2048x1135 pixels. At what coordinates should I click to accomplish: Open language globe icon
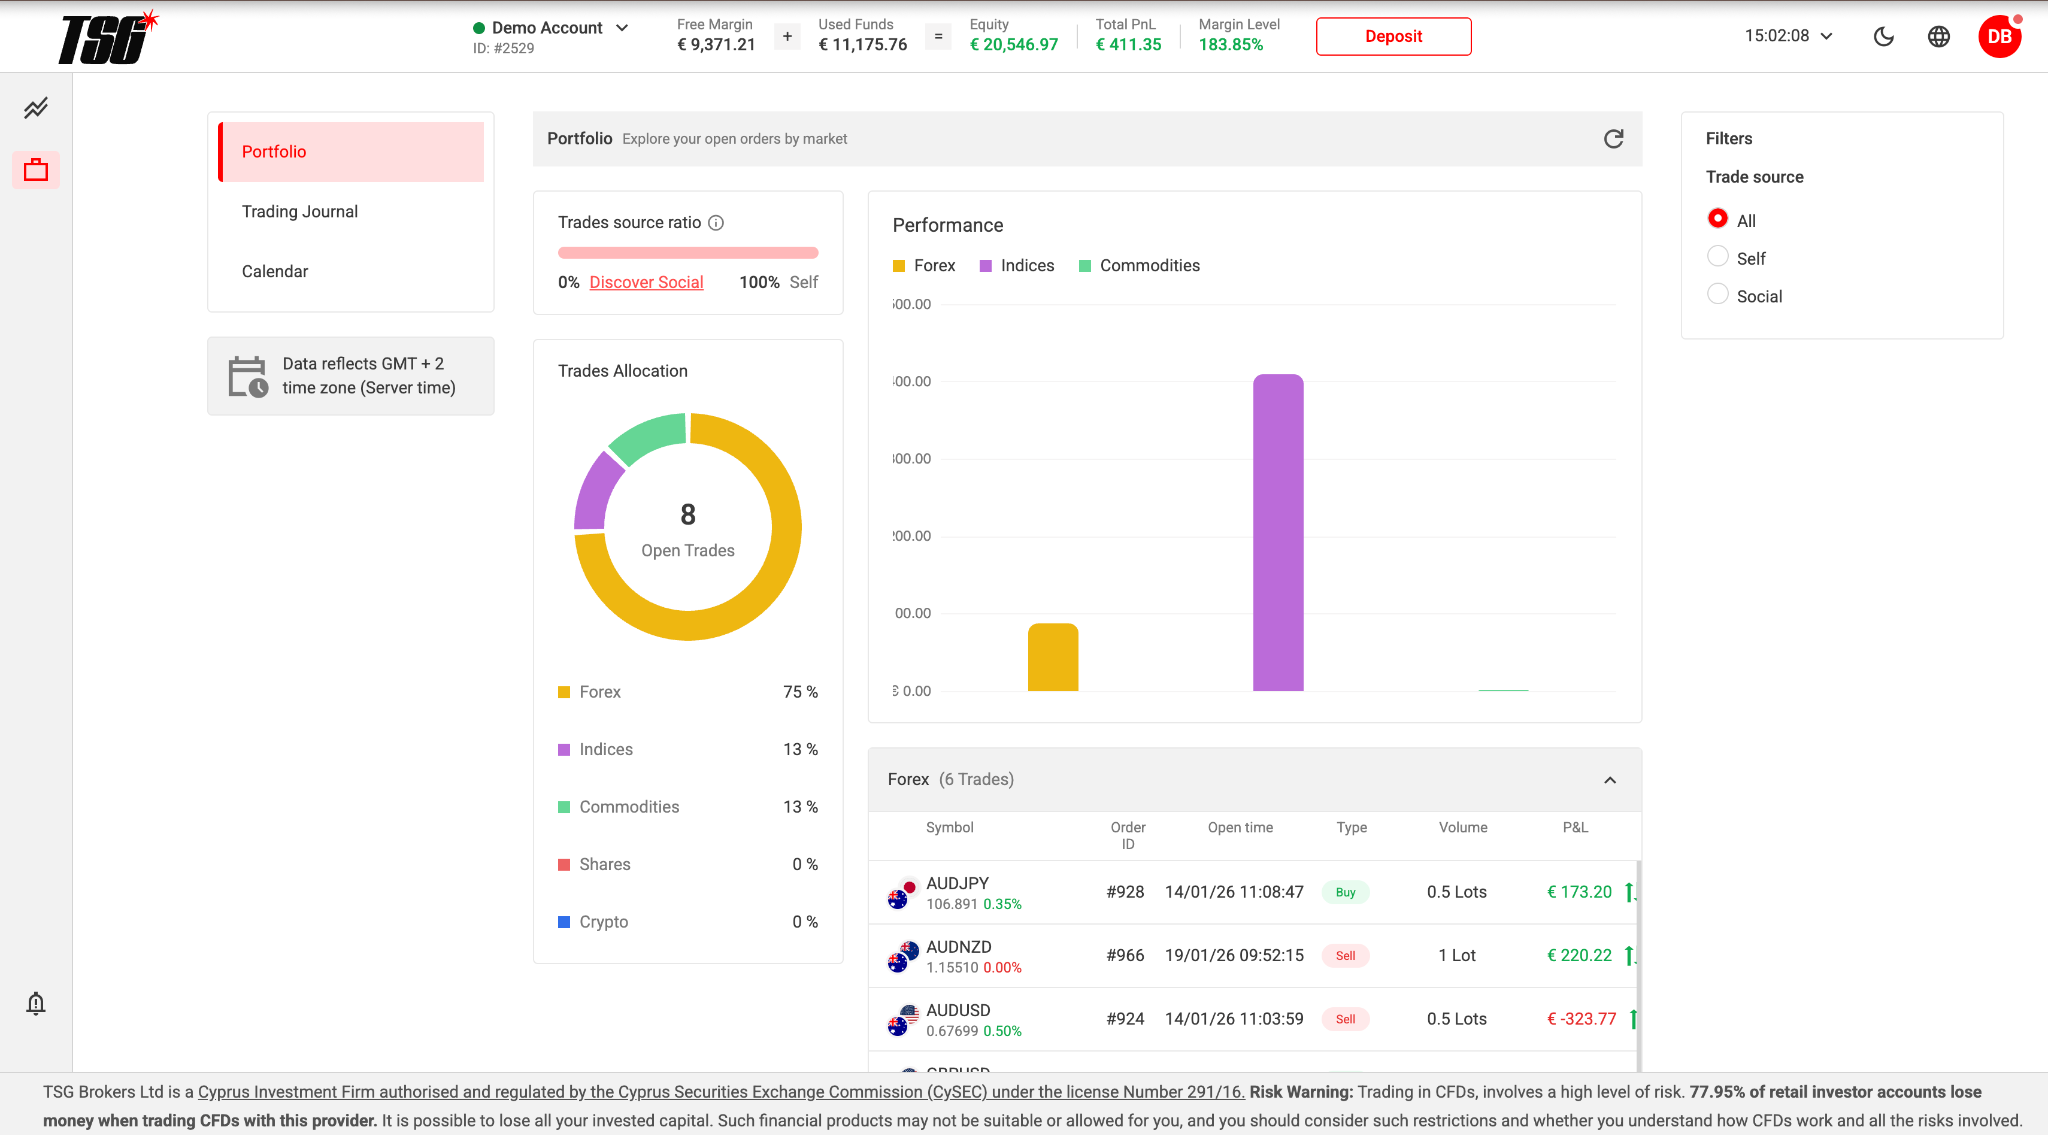point(1939,37)
